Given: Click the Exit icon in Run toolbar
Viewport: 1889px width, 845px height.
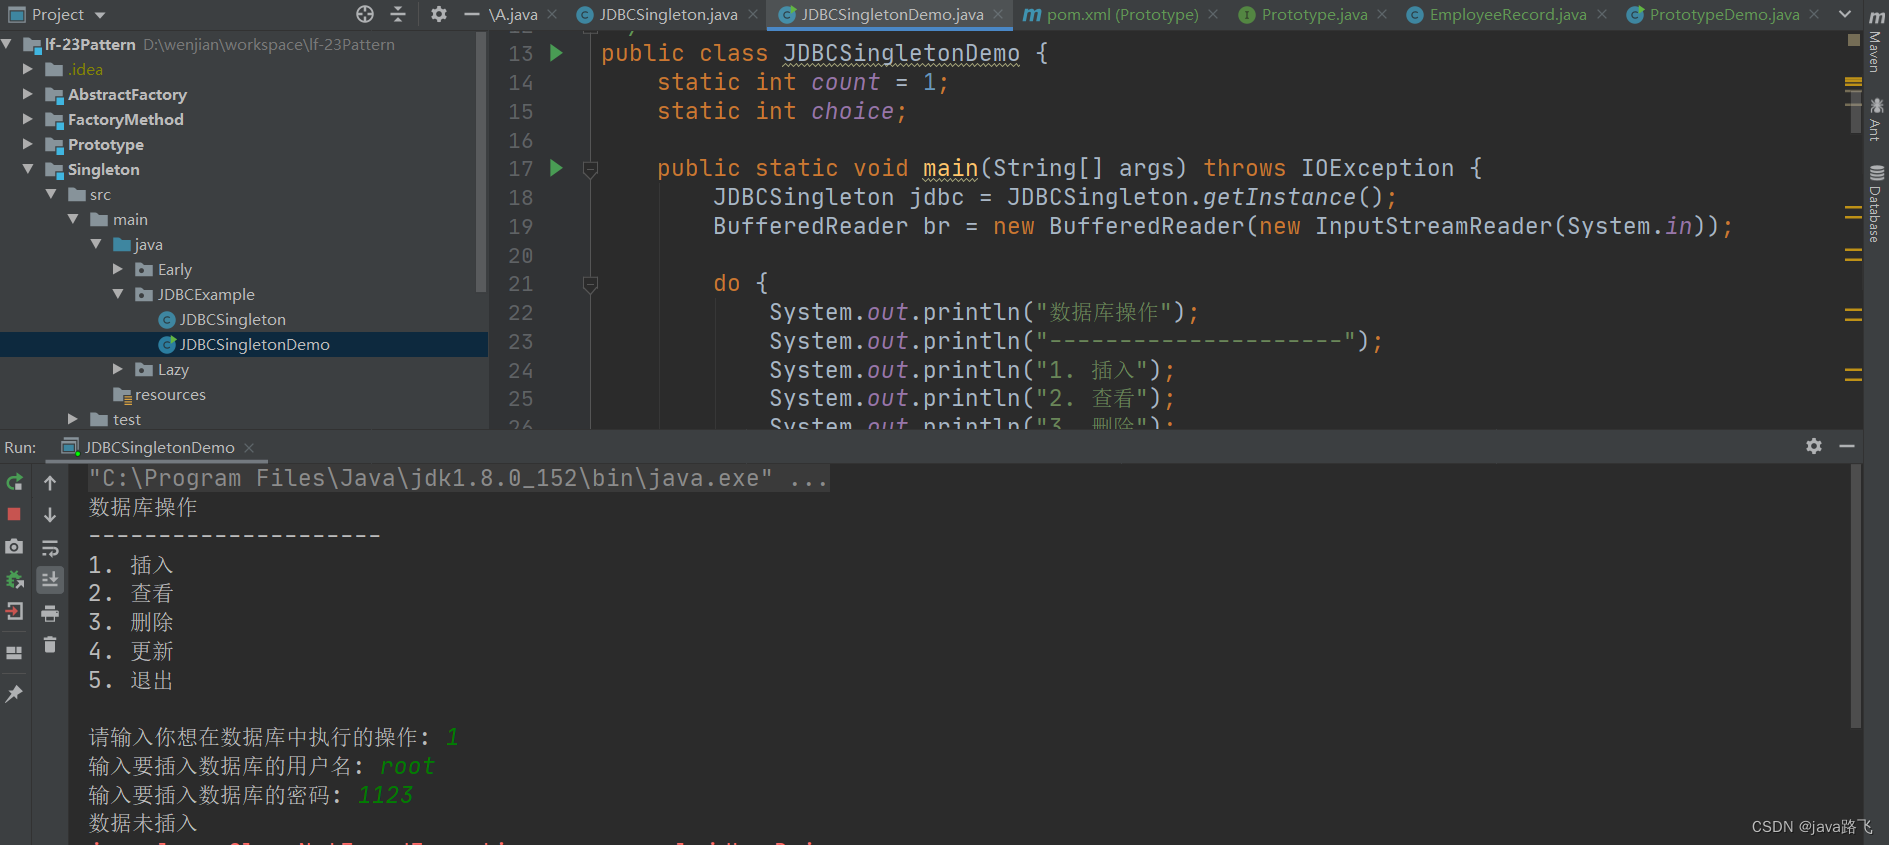Looking at the screenshot, I should coord(14,611).
